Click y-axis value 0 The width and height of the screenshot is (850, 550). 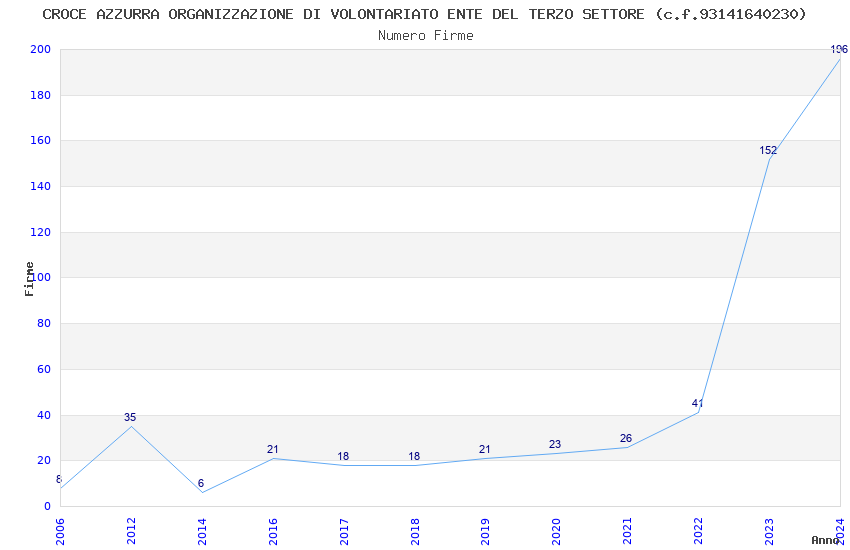(x=48, y=507)
